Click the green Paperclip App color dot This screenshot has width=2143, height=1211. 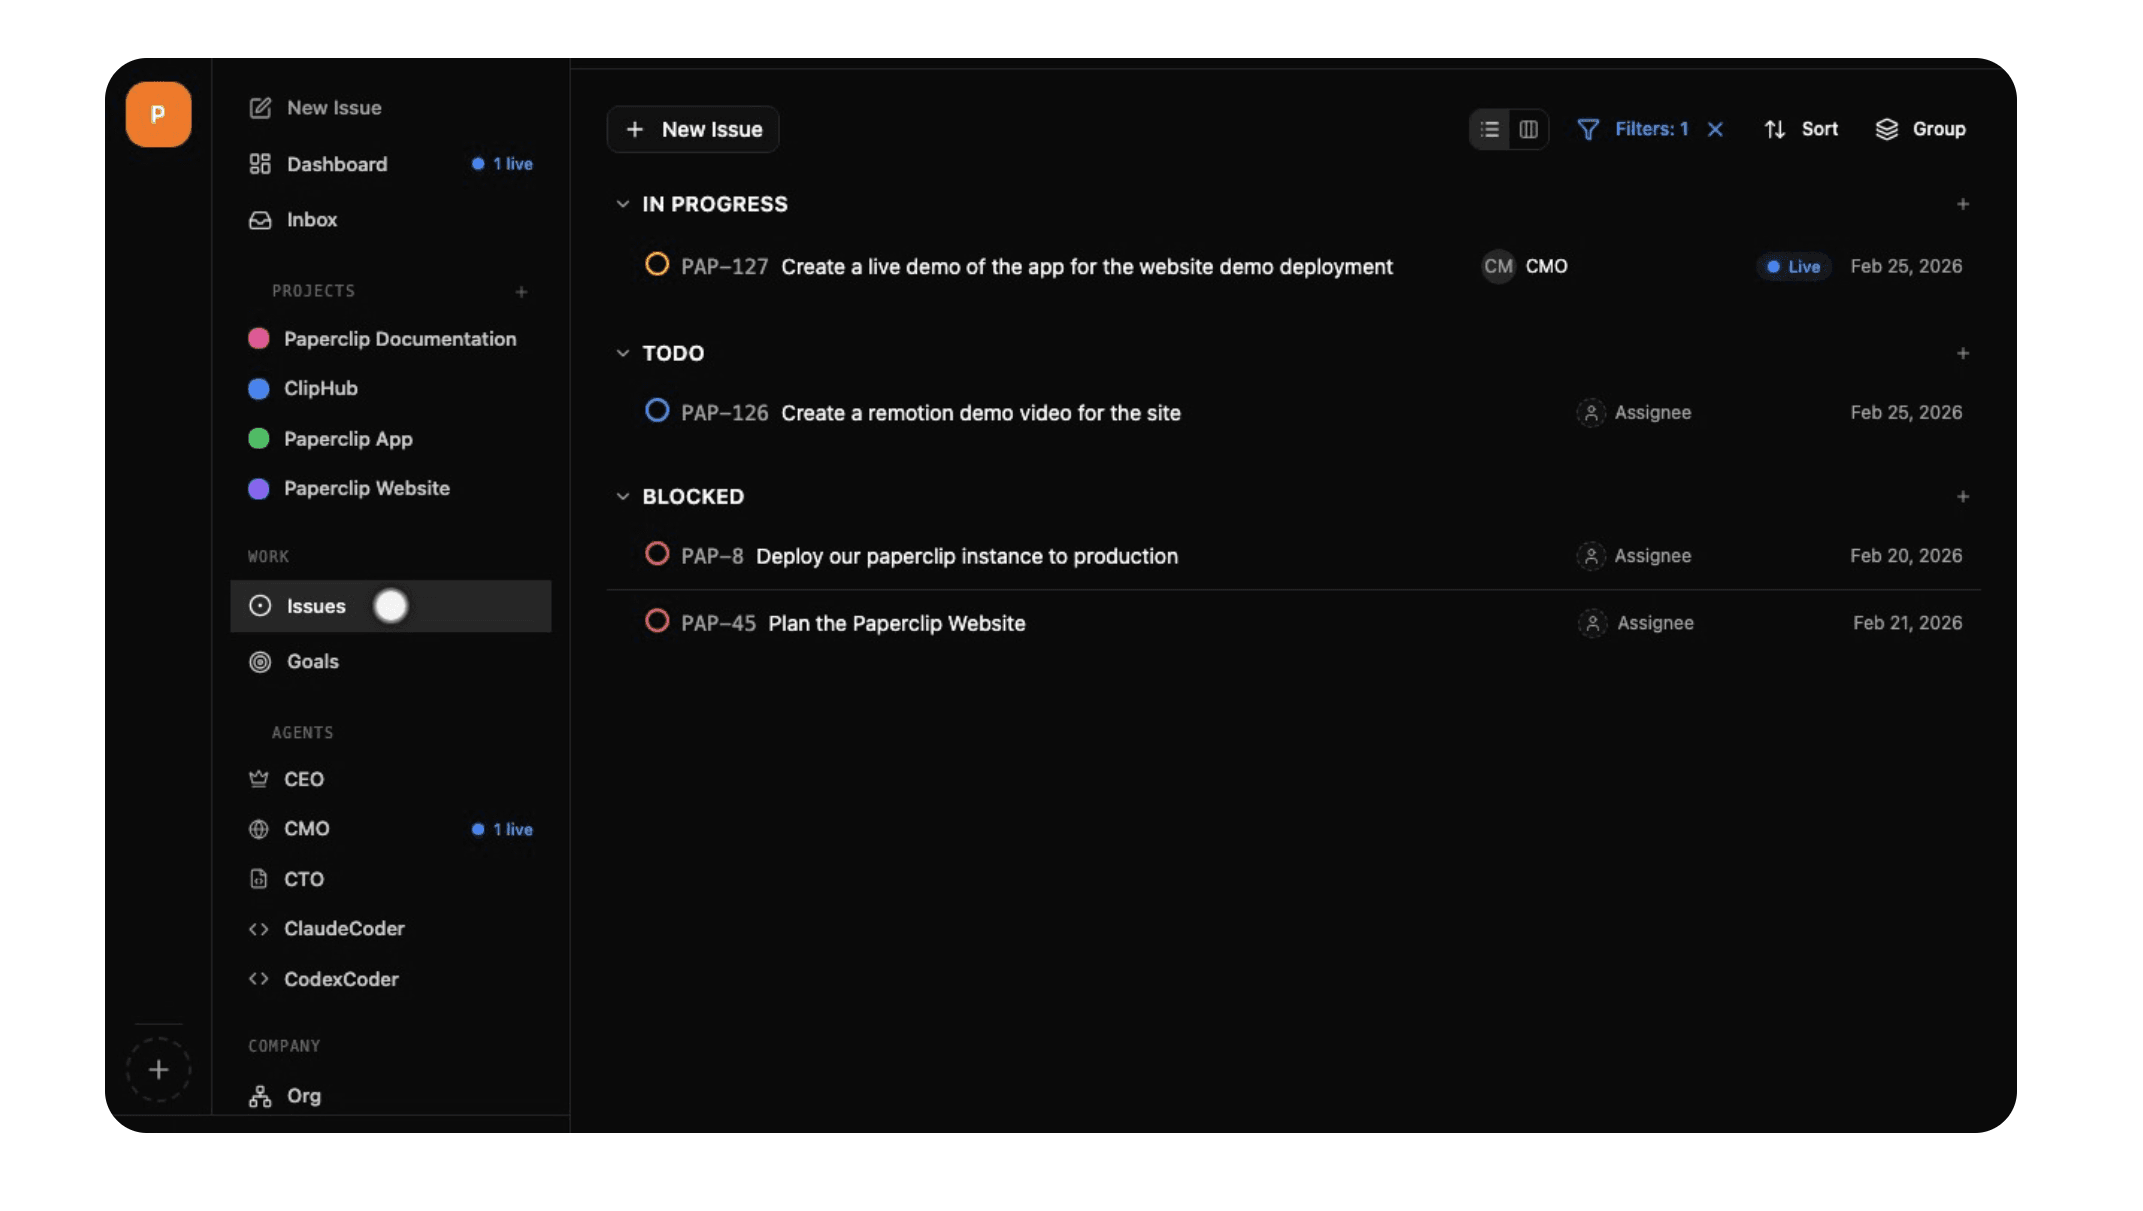pos(259,439)
